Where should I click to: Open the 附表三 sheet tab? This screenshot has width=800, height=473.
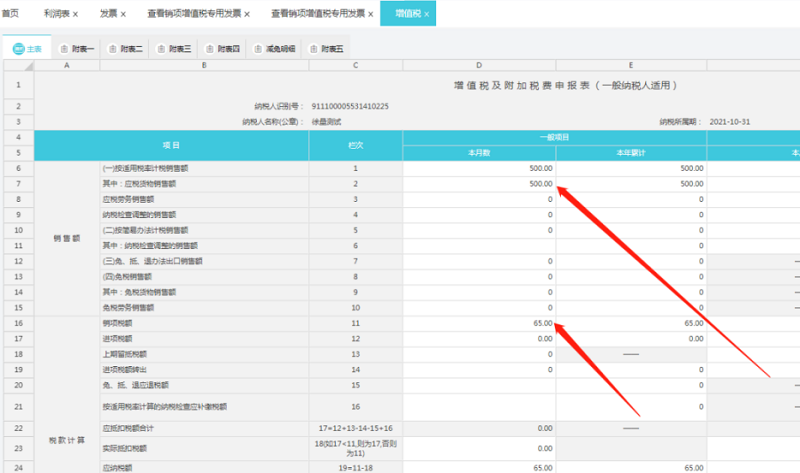click(173, 49)
